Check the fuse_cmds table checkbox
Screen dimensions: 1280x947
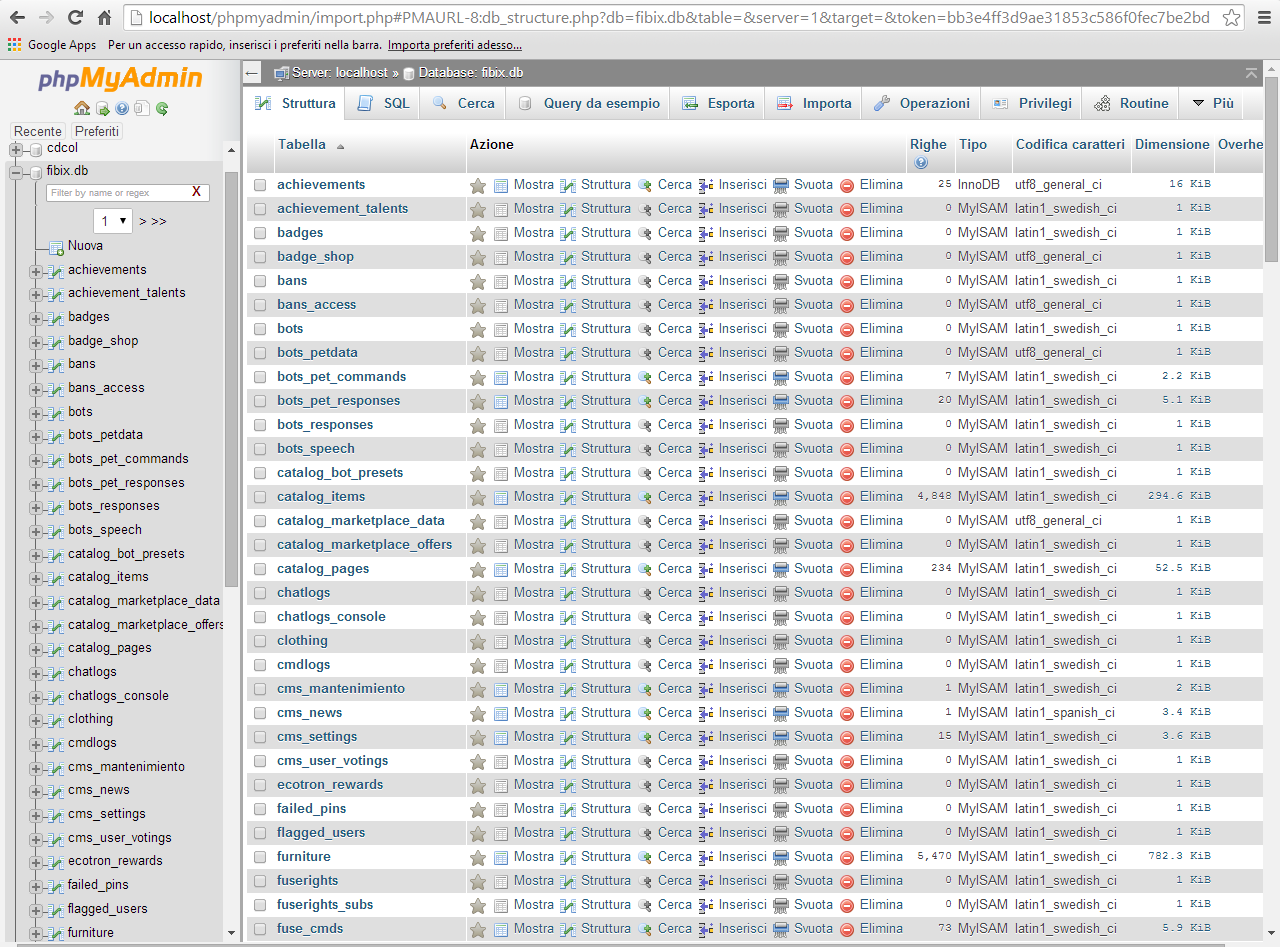click(260, 929)
